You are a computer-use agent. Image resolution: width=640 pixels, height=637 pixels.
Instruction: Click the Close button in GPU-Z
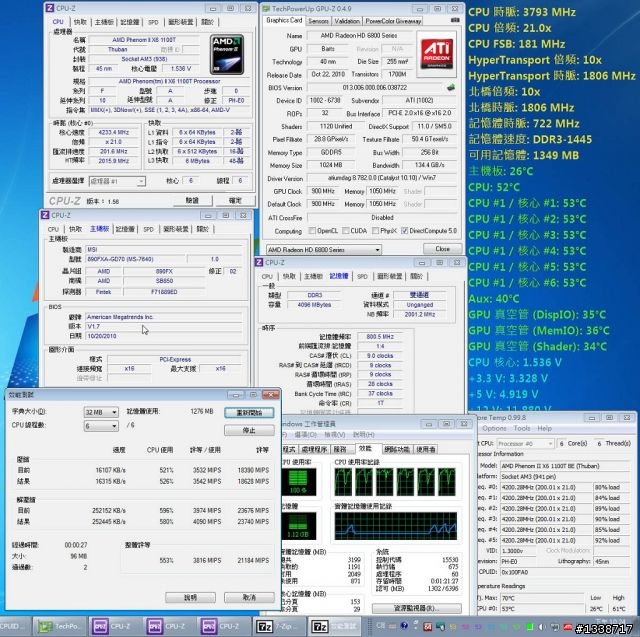pos(442,249)
